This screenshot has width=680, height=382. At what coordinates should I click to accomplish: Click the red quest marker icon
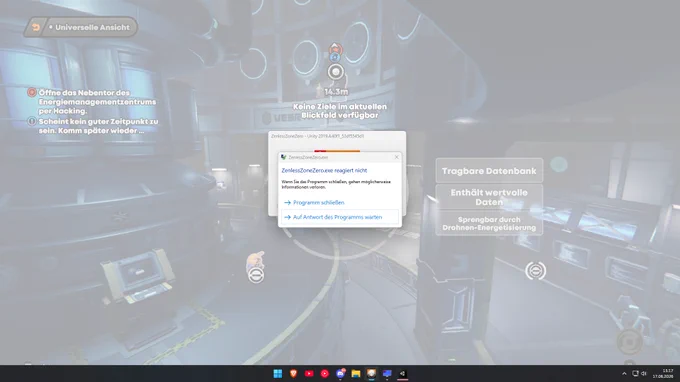coord(32,92)
